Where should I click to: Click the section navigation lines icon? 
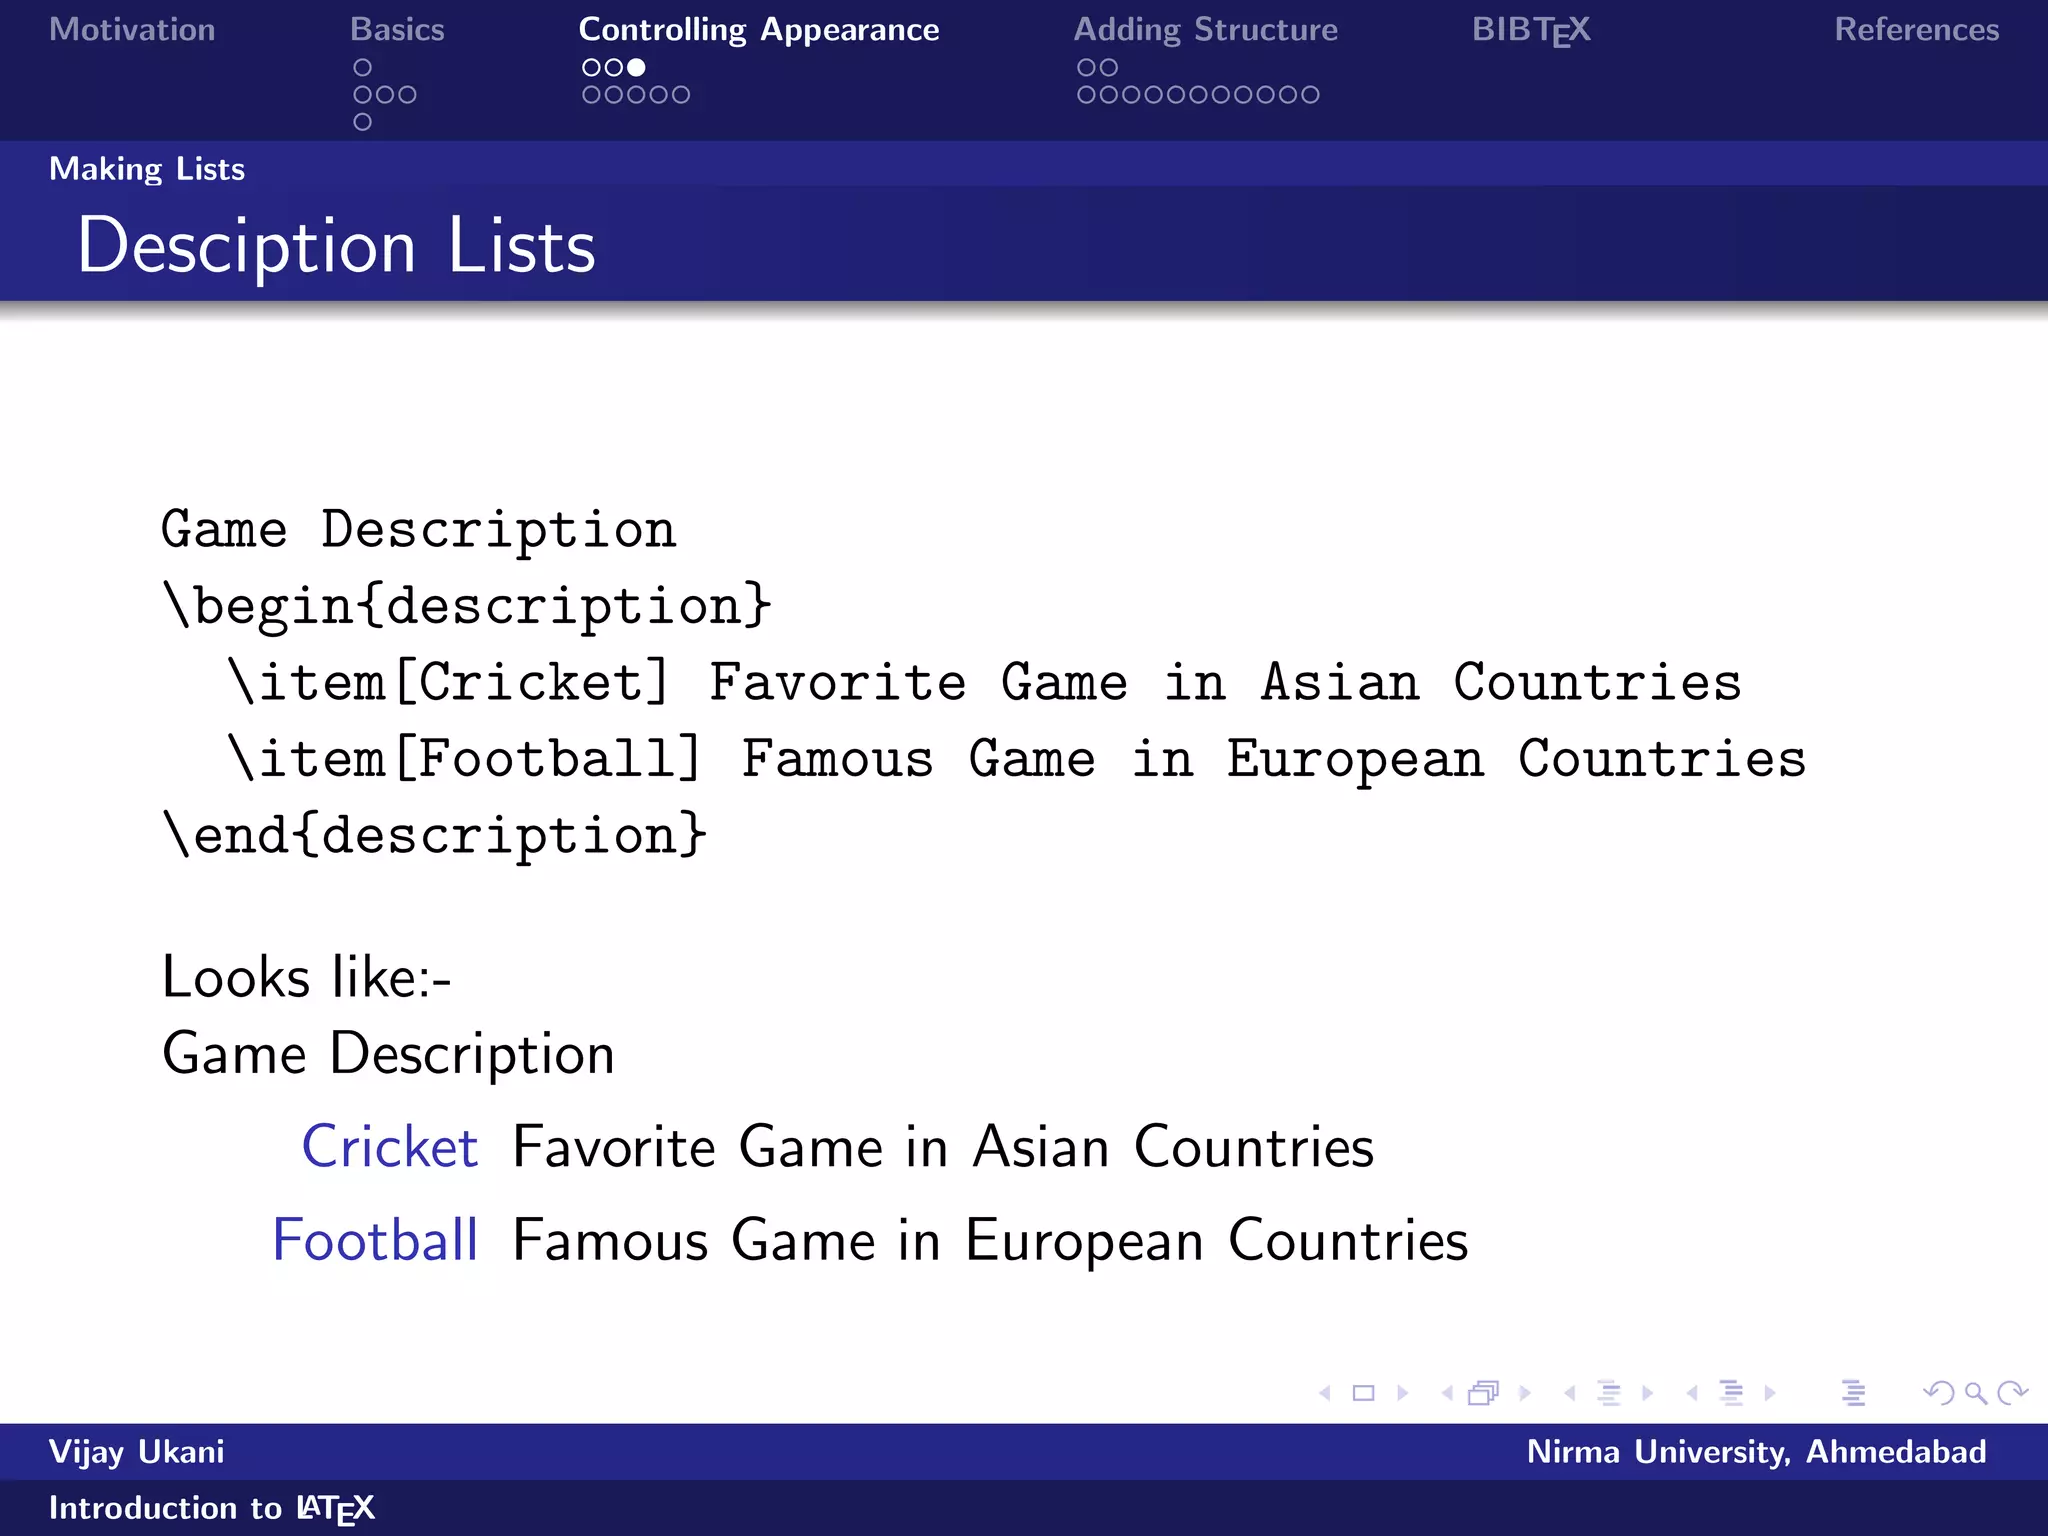[x=1732, y=1393]
